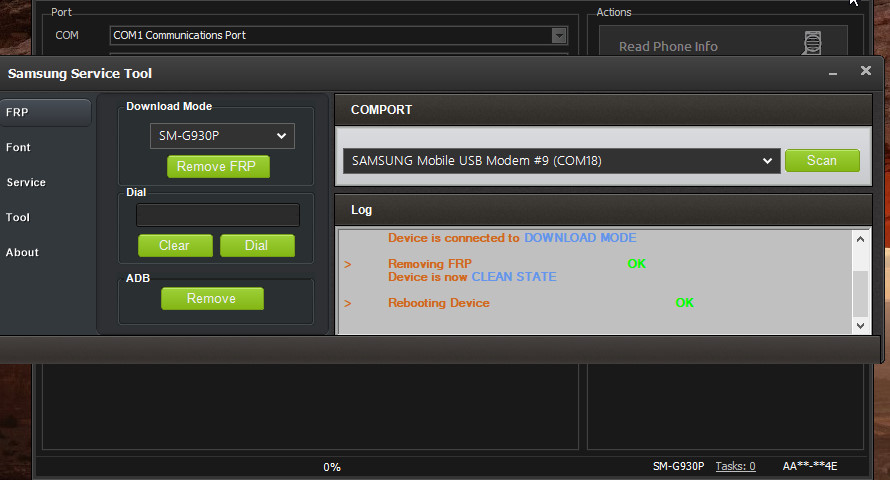Click the AA**-**4E status bar text
This screenshot has width=890, height=480.
810,466
